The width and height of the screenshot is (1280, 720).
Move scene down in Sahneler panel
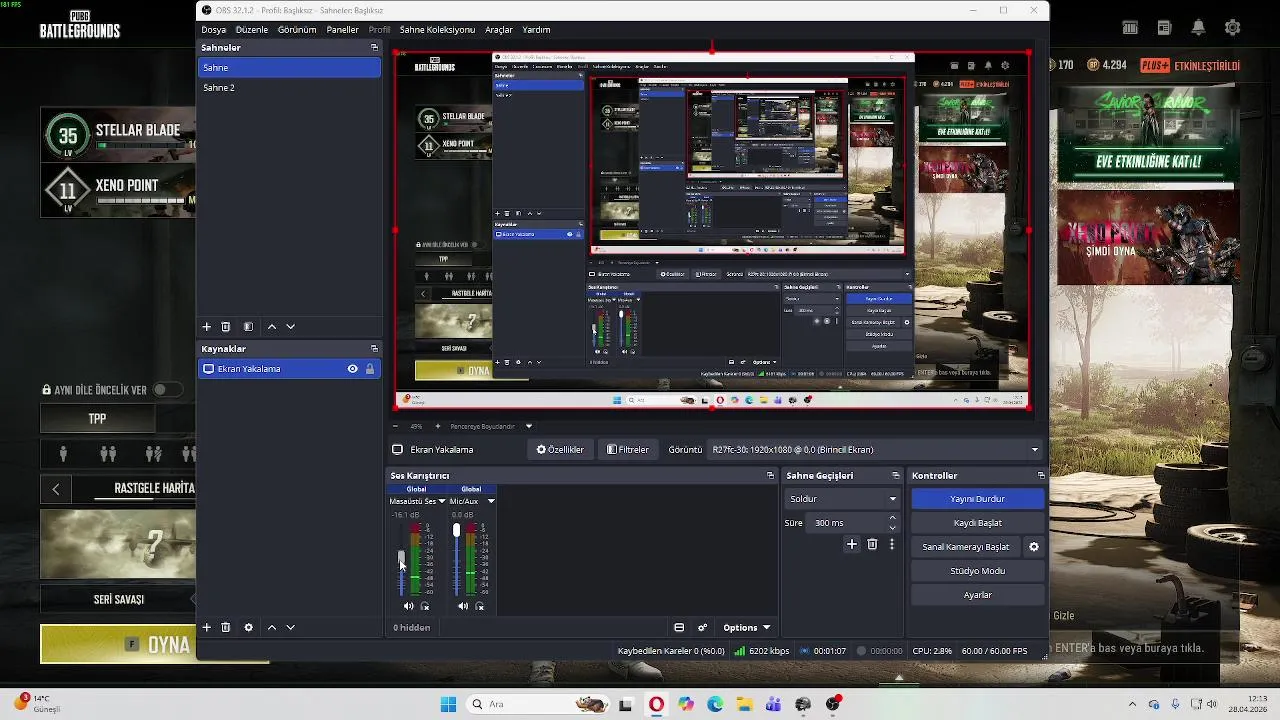point(290,327)
